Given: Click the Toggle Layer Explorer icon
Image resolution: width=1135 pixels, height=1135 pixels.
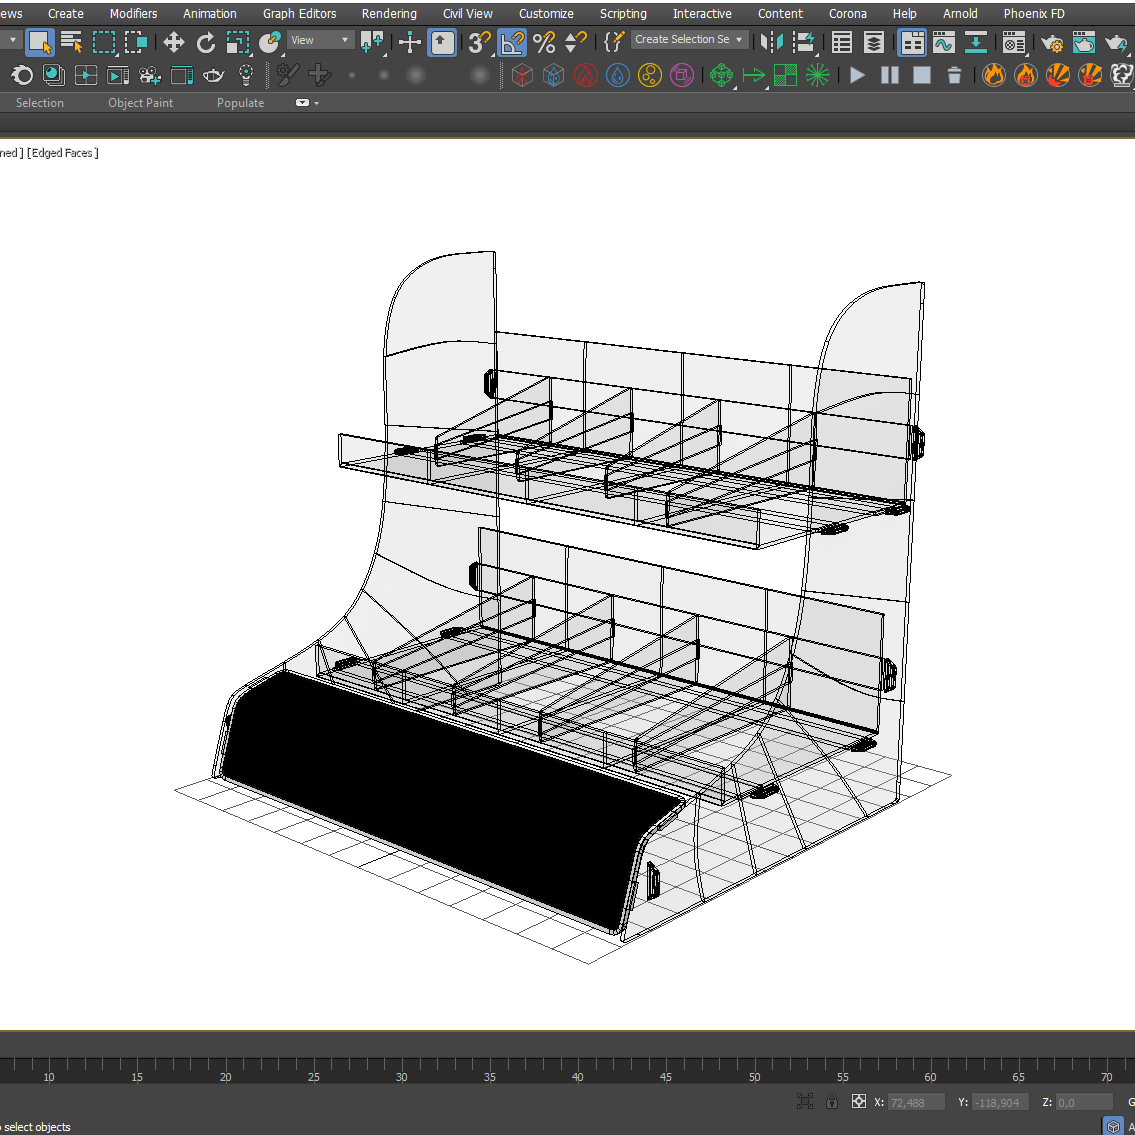Looking at the screenshot, I should pos(874,42).
